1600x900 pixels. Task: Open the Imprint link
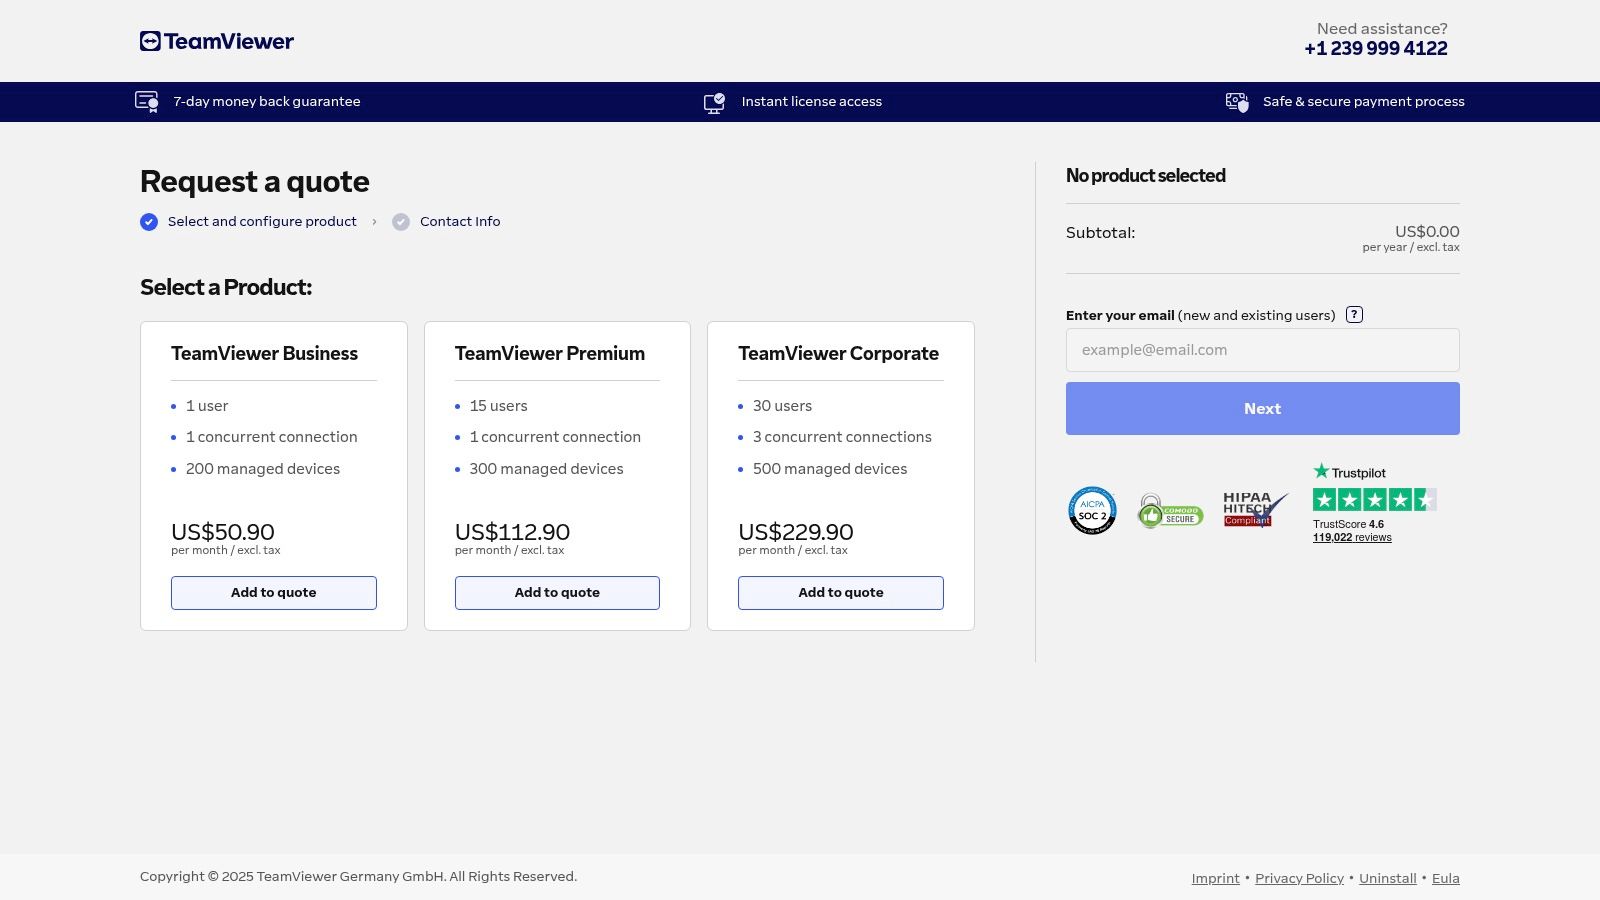(x=1215, y=879)
